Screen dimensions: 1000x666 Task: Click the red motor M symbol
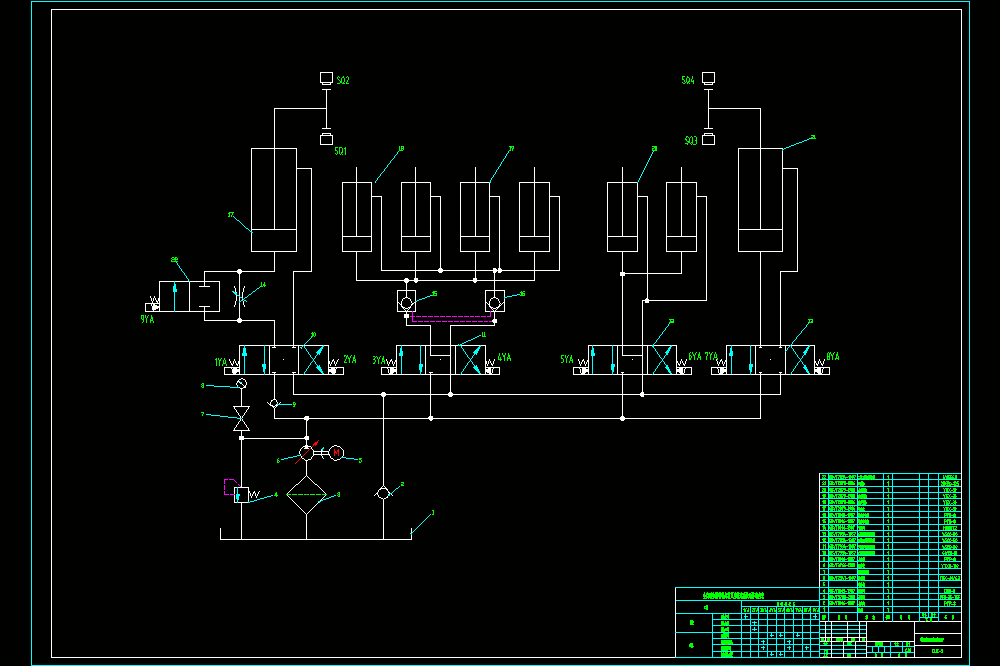point(336,453)
